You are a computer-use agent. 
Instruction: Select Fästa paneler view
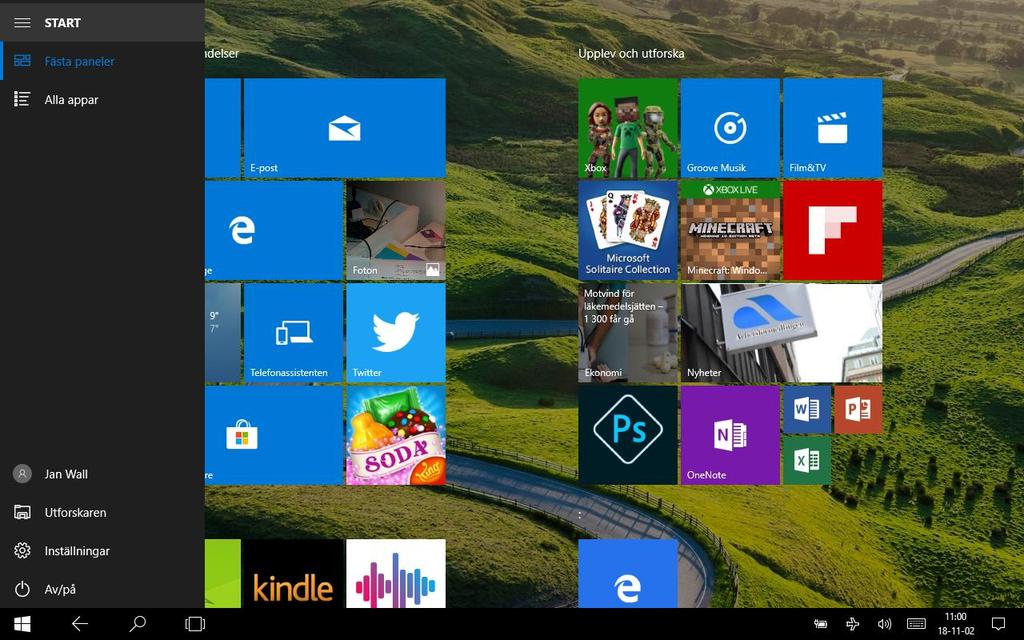click(103, 61)
